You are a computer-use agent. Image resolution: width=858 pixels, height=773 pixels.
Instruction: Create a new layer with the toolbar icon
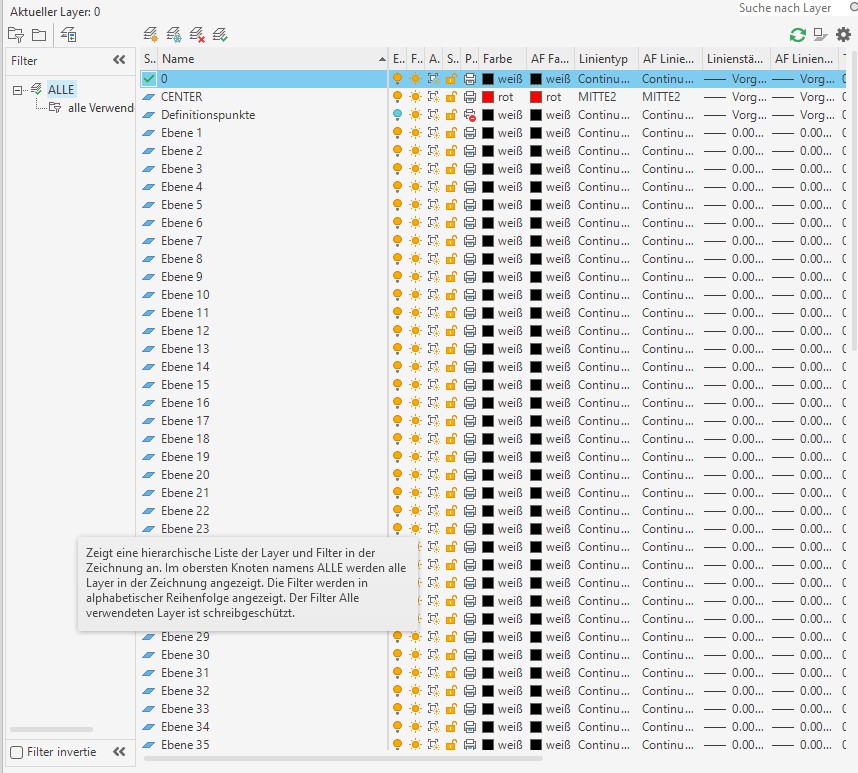click(x=150, y=34)
